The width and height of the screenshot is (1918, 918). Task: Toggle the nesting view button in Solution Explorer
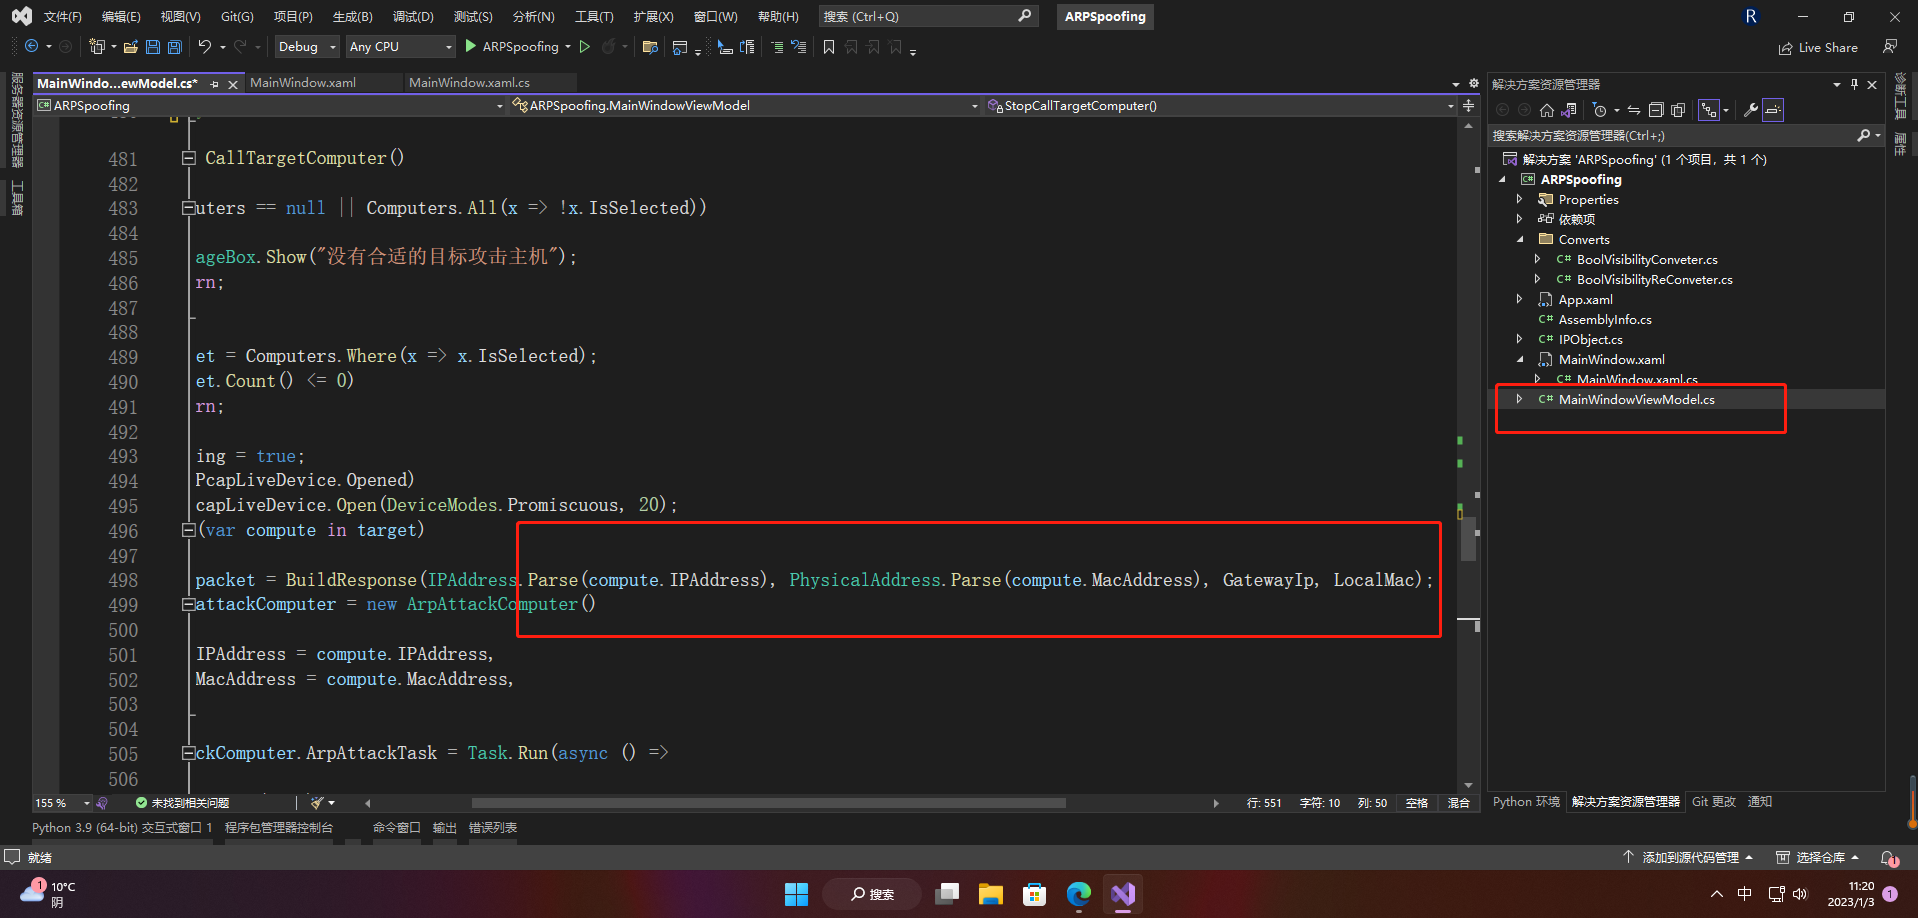pos(1709,110)
